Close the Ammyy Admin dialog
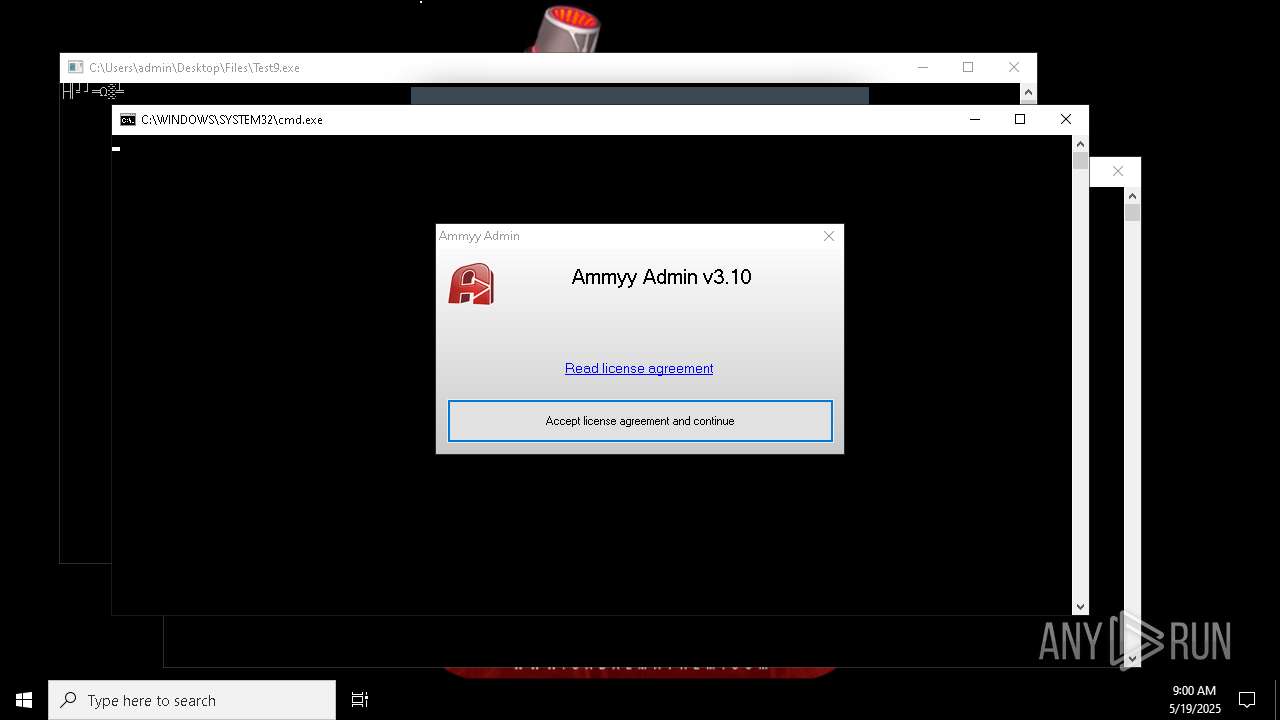 (828, 236)
